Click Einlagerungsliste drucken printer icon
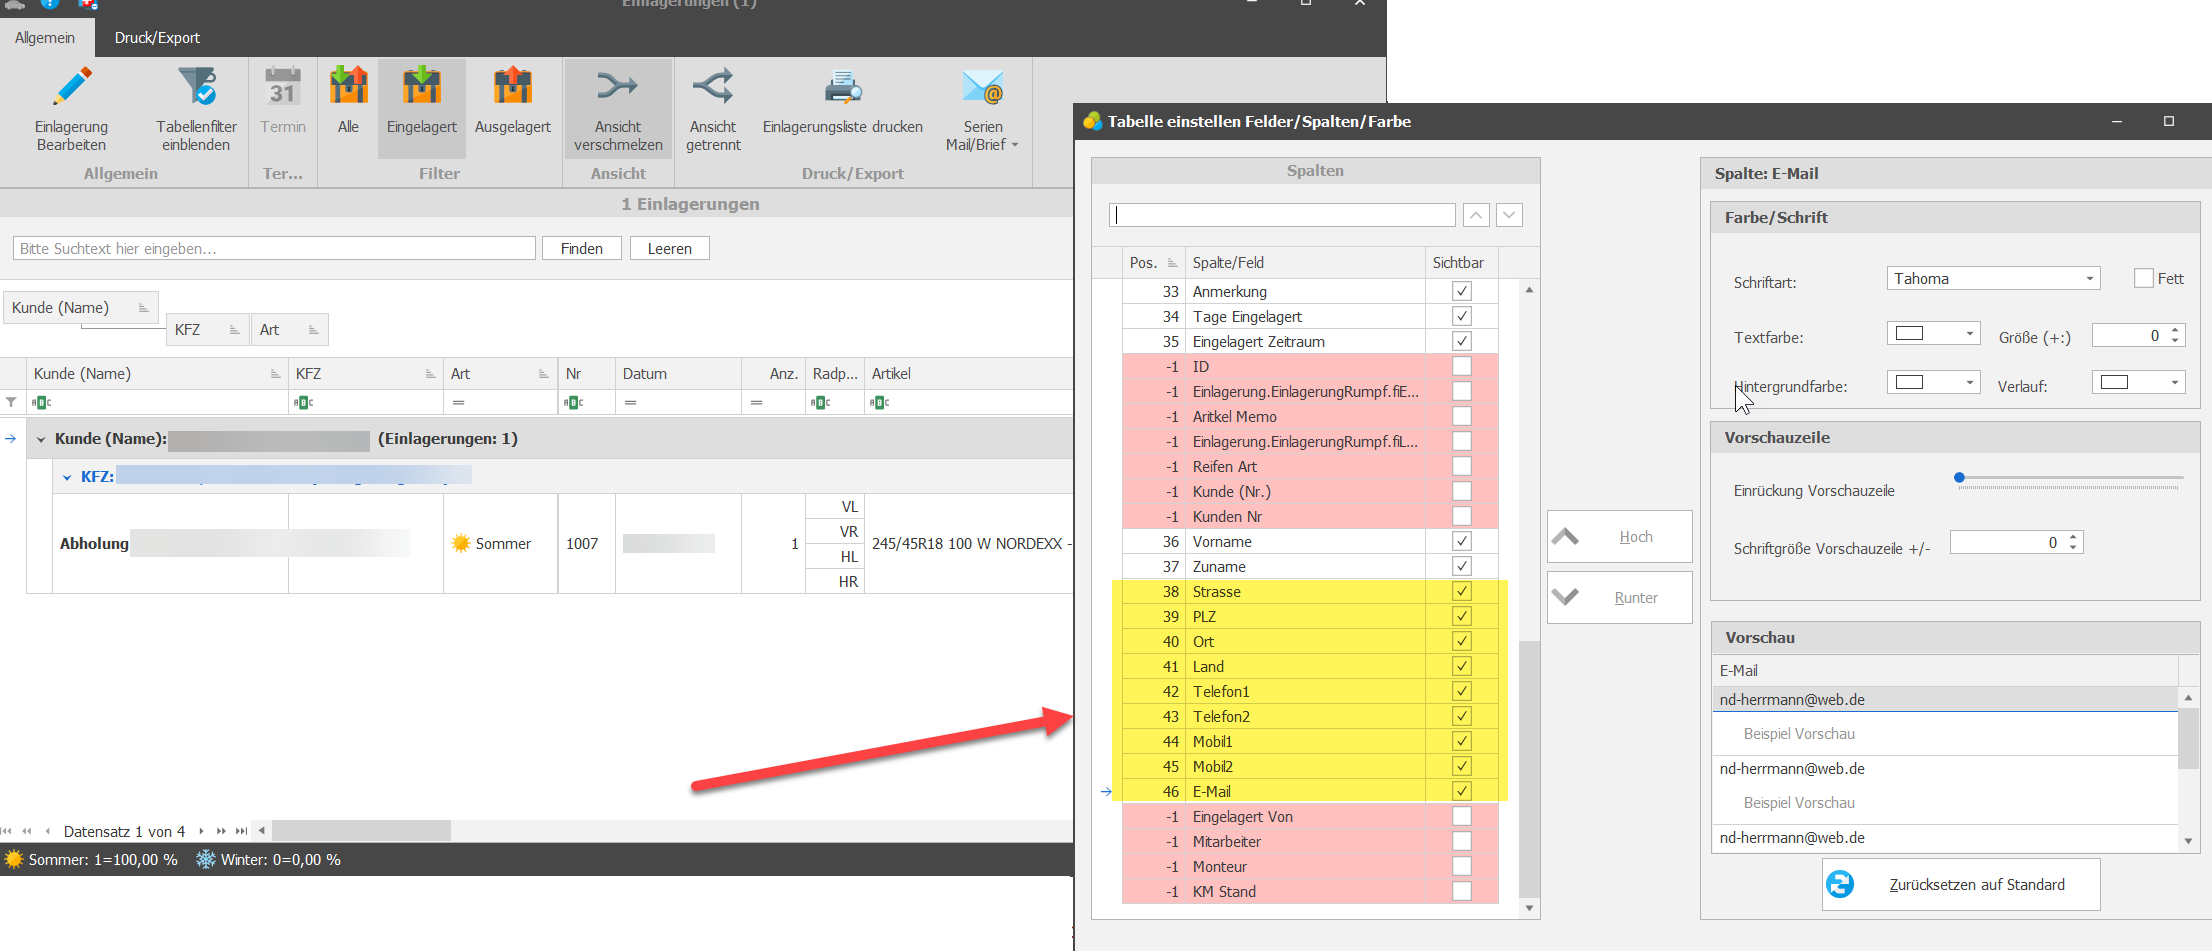The height and width of the screenshot is (951, 2212). click(x=843, y=88)
